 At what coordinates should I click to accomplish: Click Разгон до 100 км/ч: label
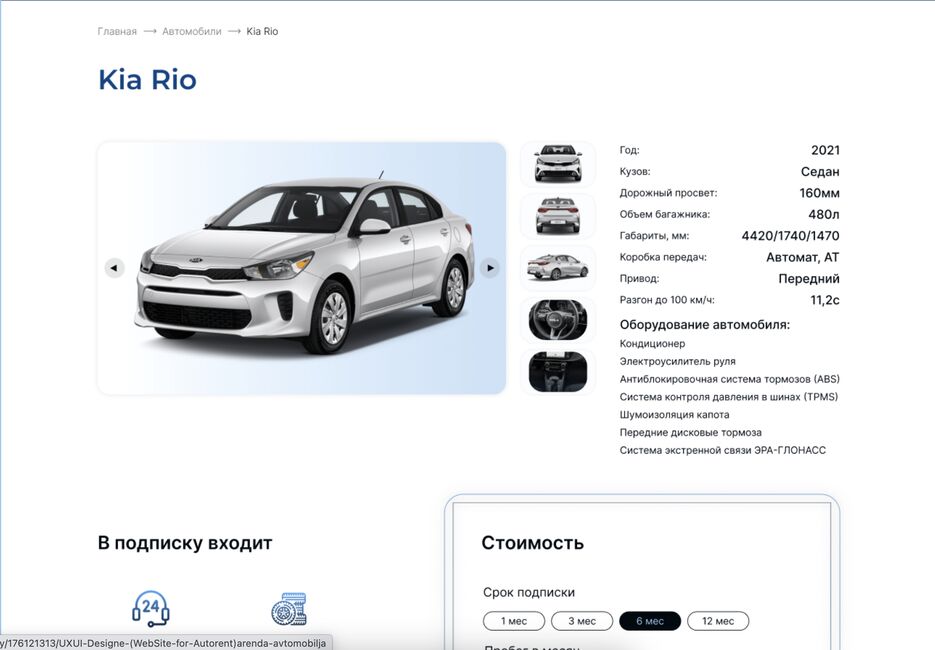click(667, 300)
